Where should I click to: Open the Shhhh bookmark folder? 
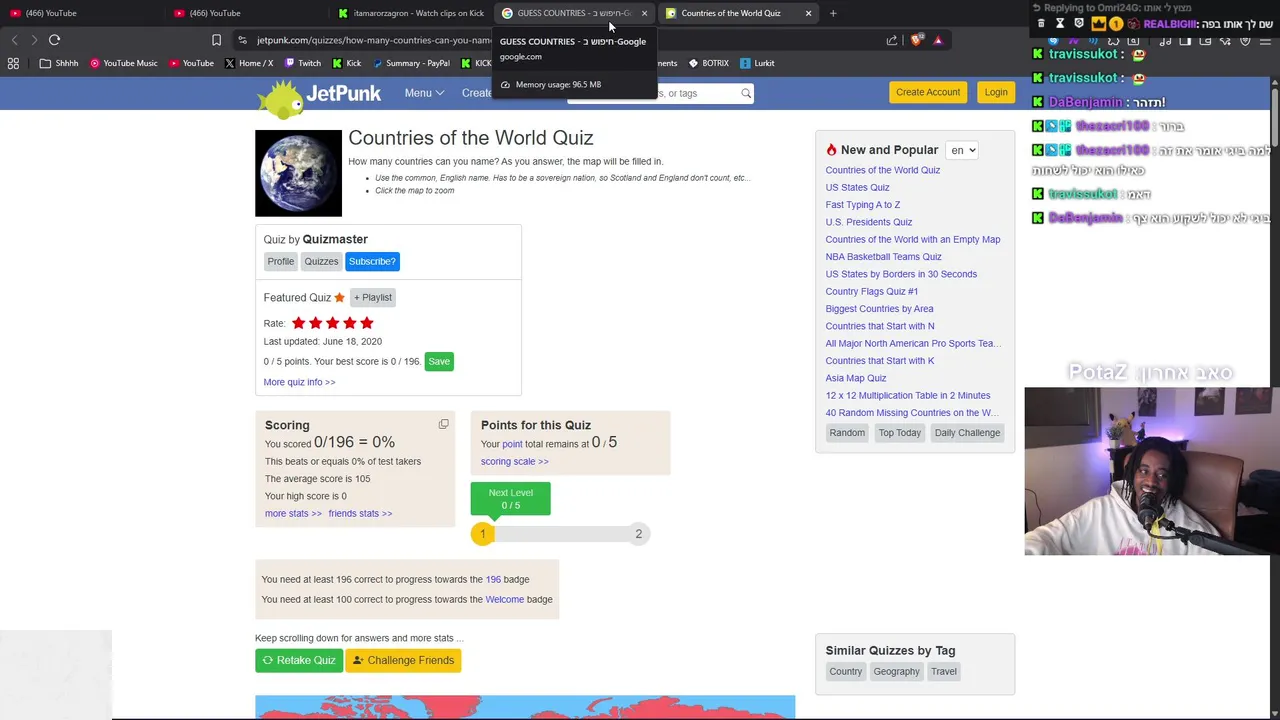click(59, 63)
